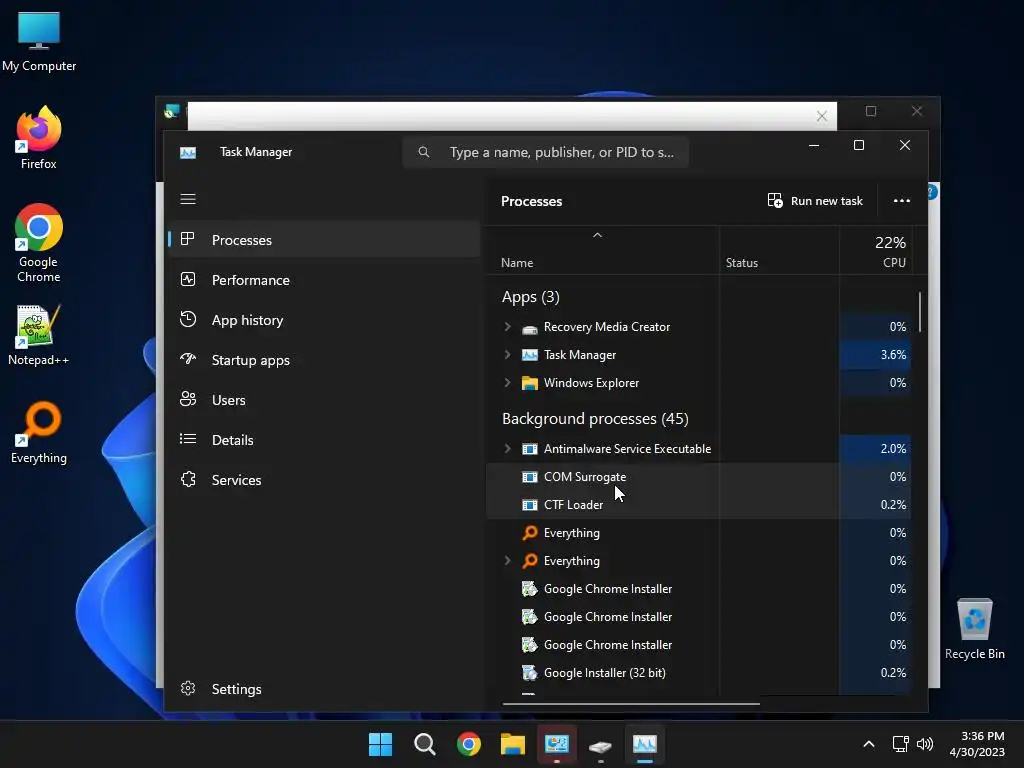Click the Antimalware Service Executable icon

(530, 449)
